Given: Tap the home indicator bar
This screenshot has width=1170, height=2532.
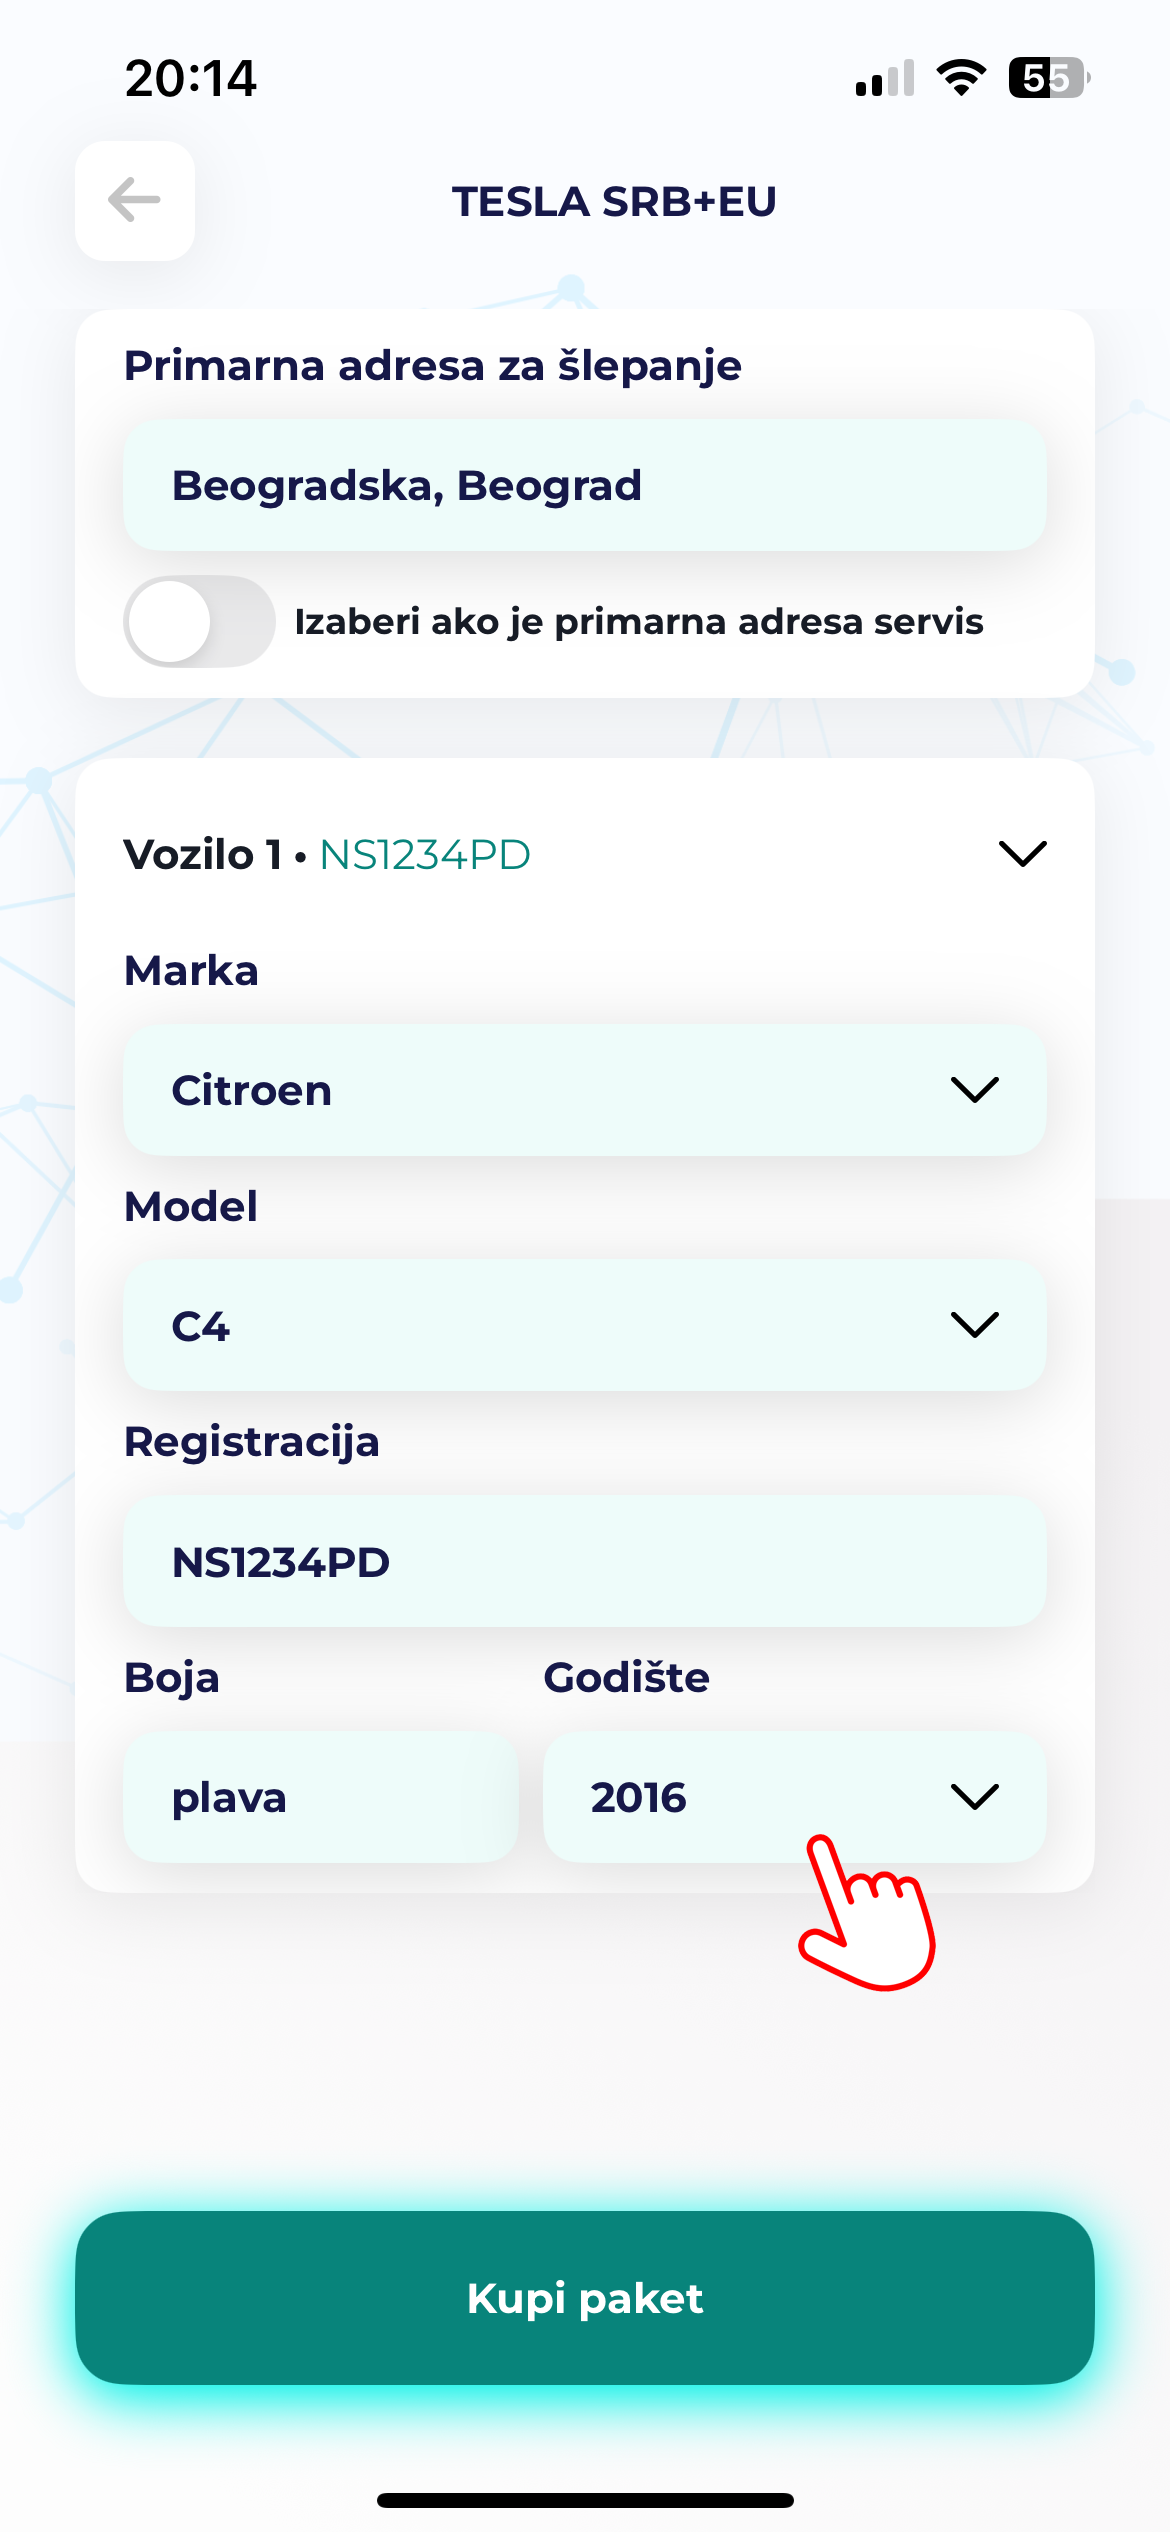Looking at the screenshot, I should 585,2500.
